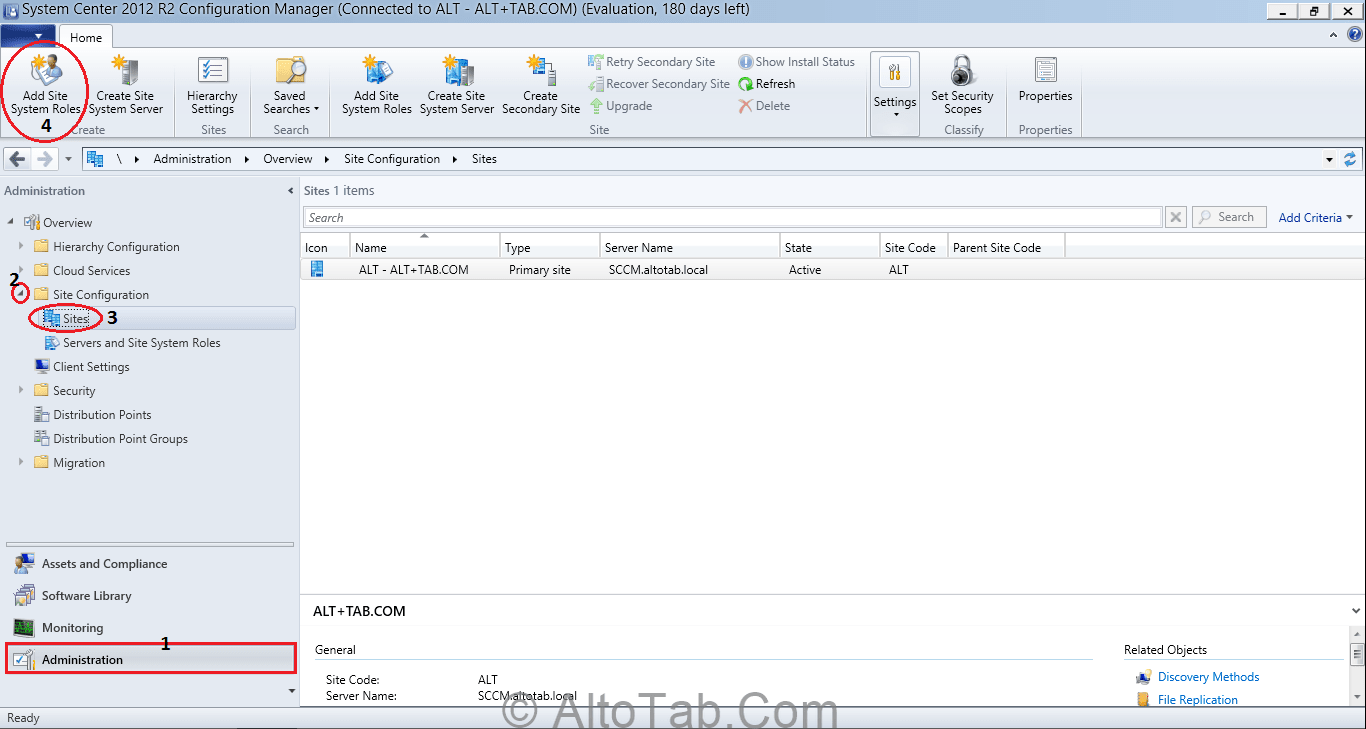Select the Home ribbon tab
This screenshot has width=1366, height=729.
86,37
